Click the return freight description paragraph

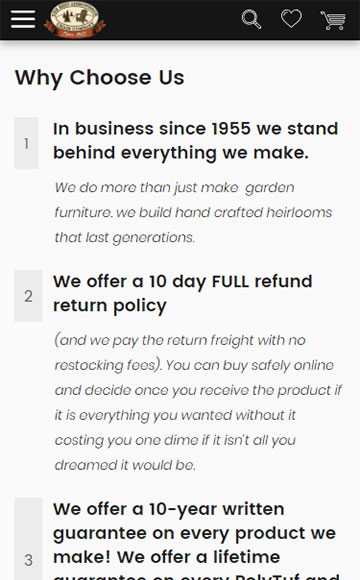pyautogui.click(x=198, y=402)
